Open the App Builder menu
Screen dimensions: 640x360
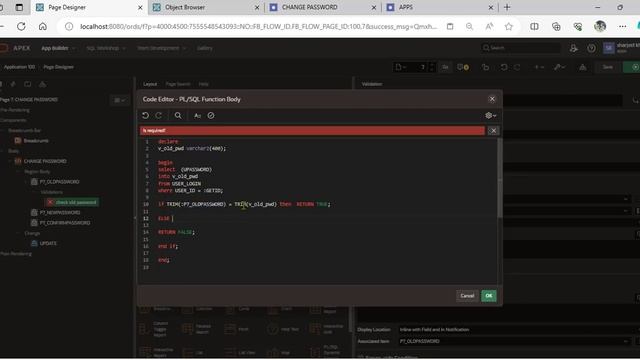58,48
